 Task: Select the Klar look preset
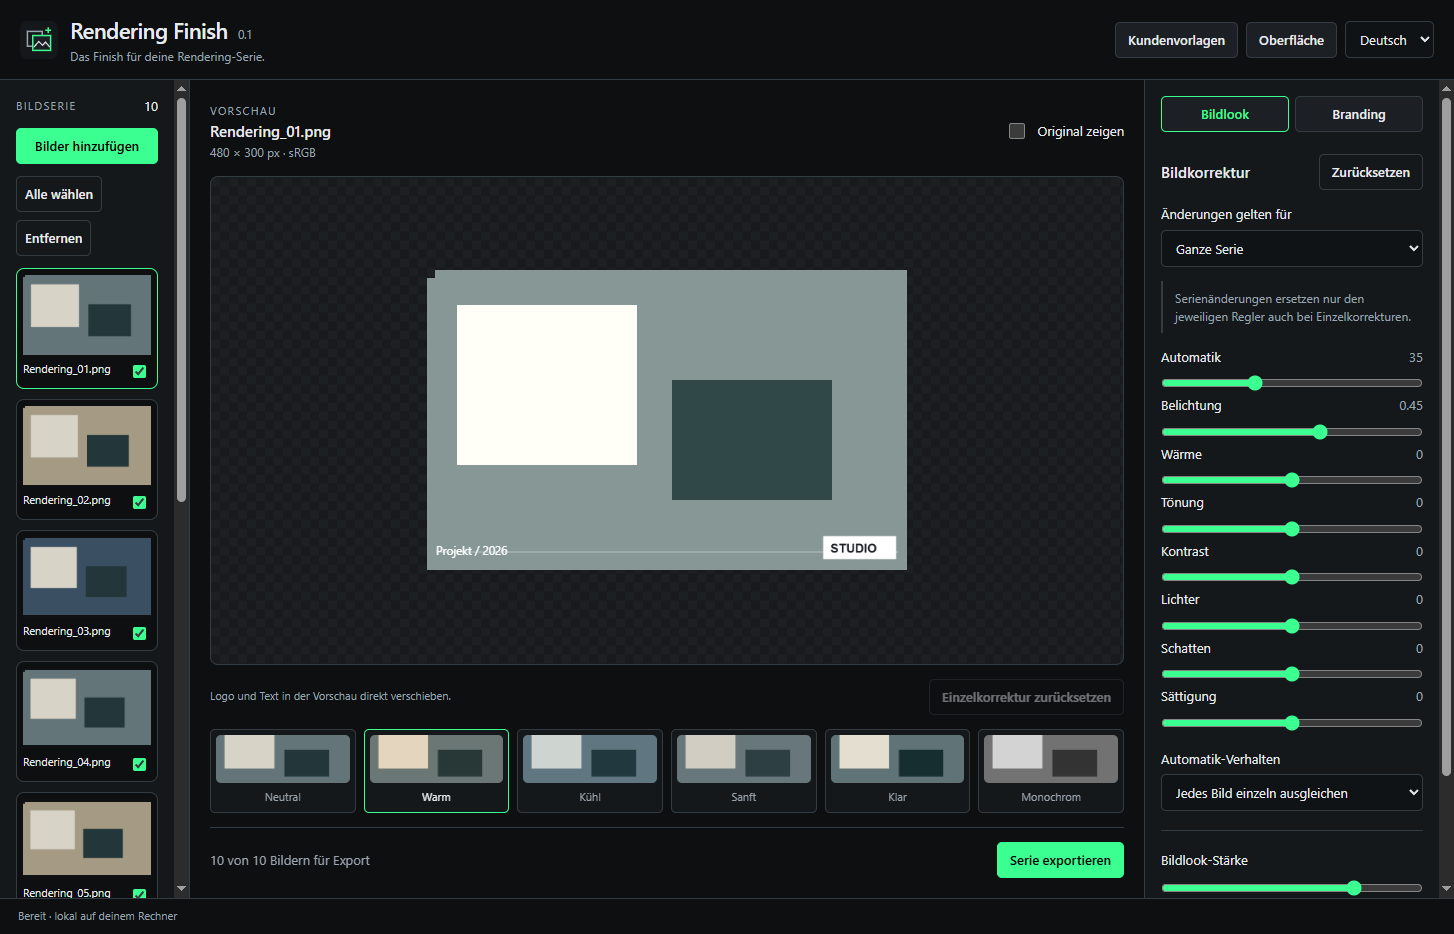pos(897,771)
